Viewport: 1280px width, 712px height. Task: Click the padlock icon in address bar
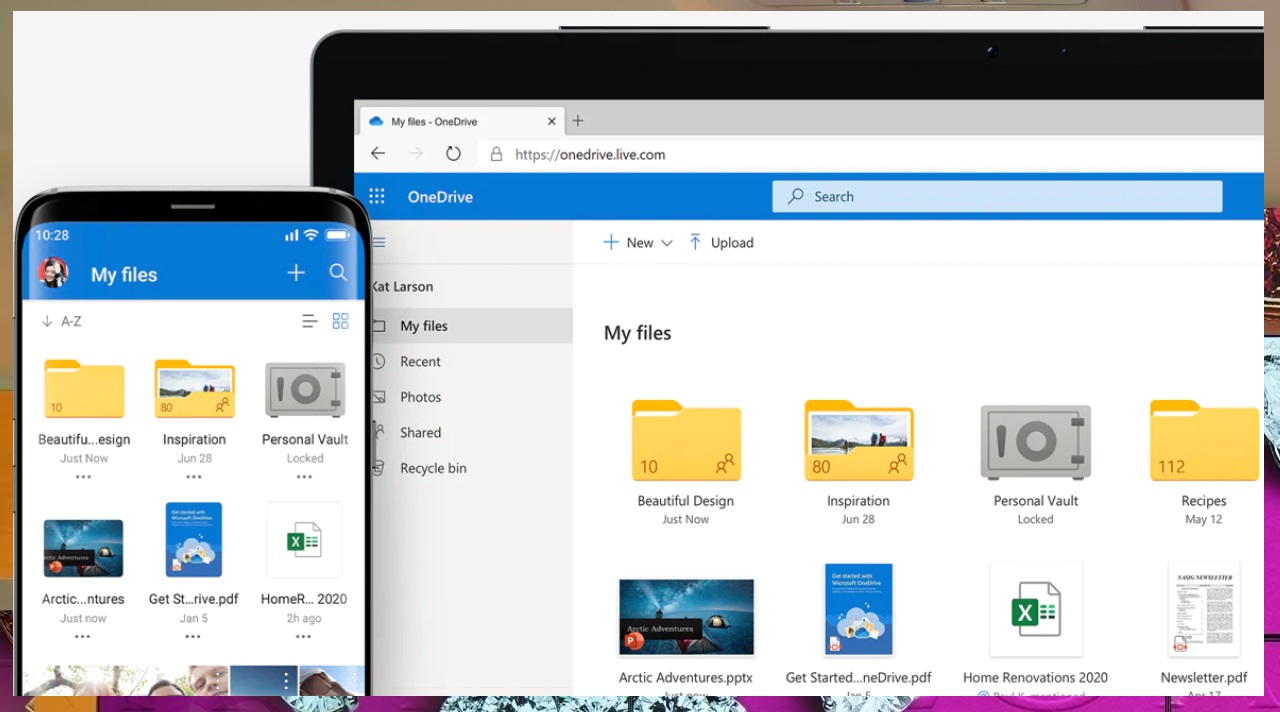pos(496,154)
